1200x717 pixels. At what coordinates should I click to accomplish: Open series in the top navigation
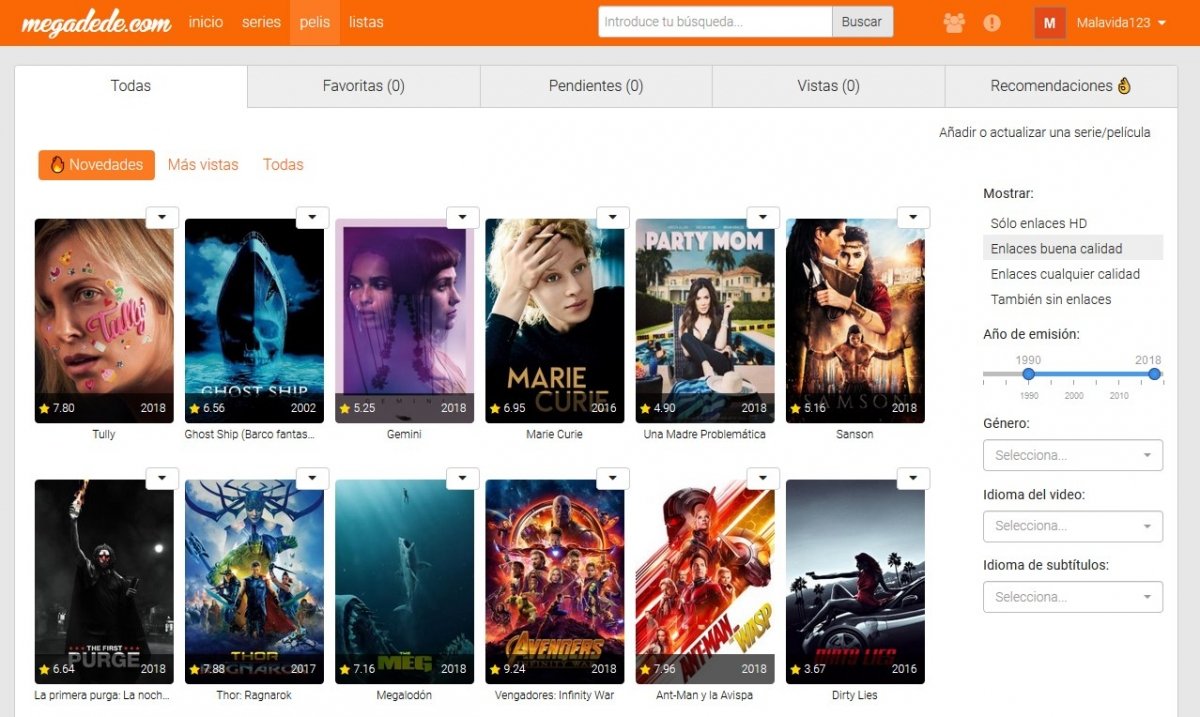(261, 22)
